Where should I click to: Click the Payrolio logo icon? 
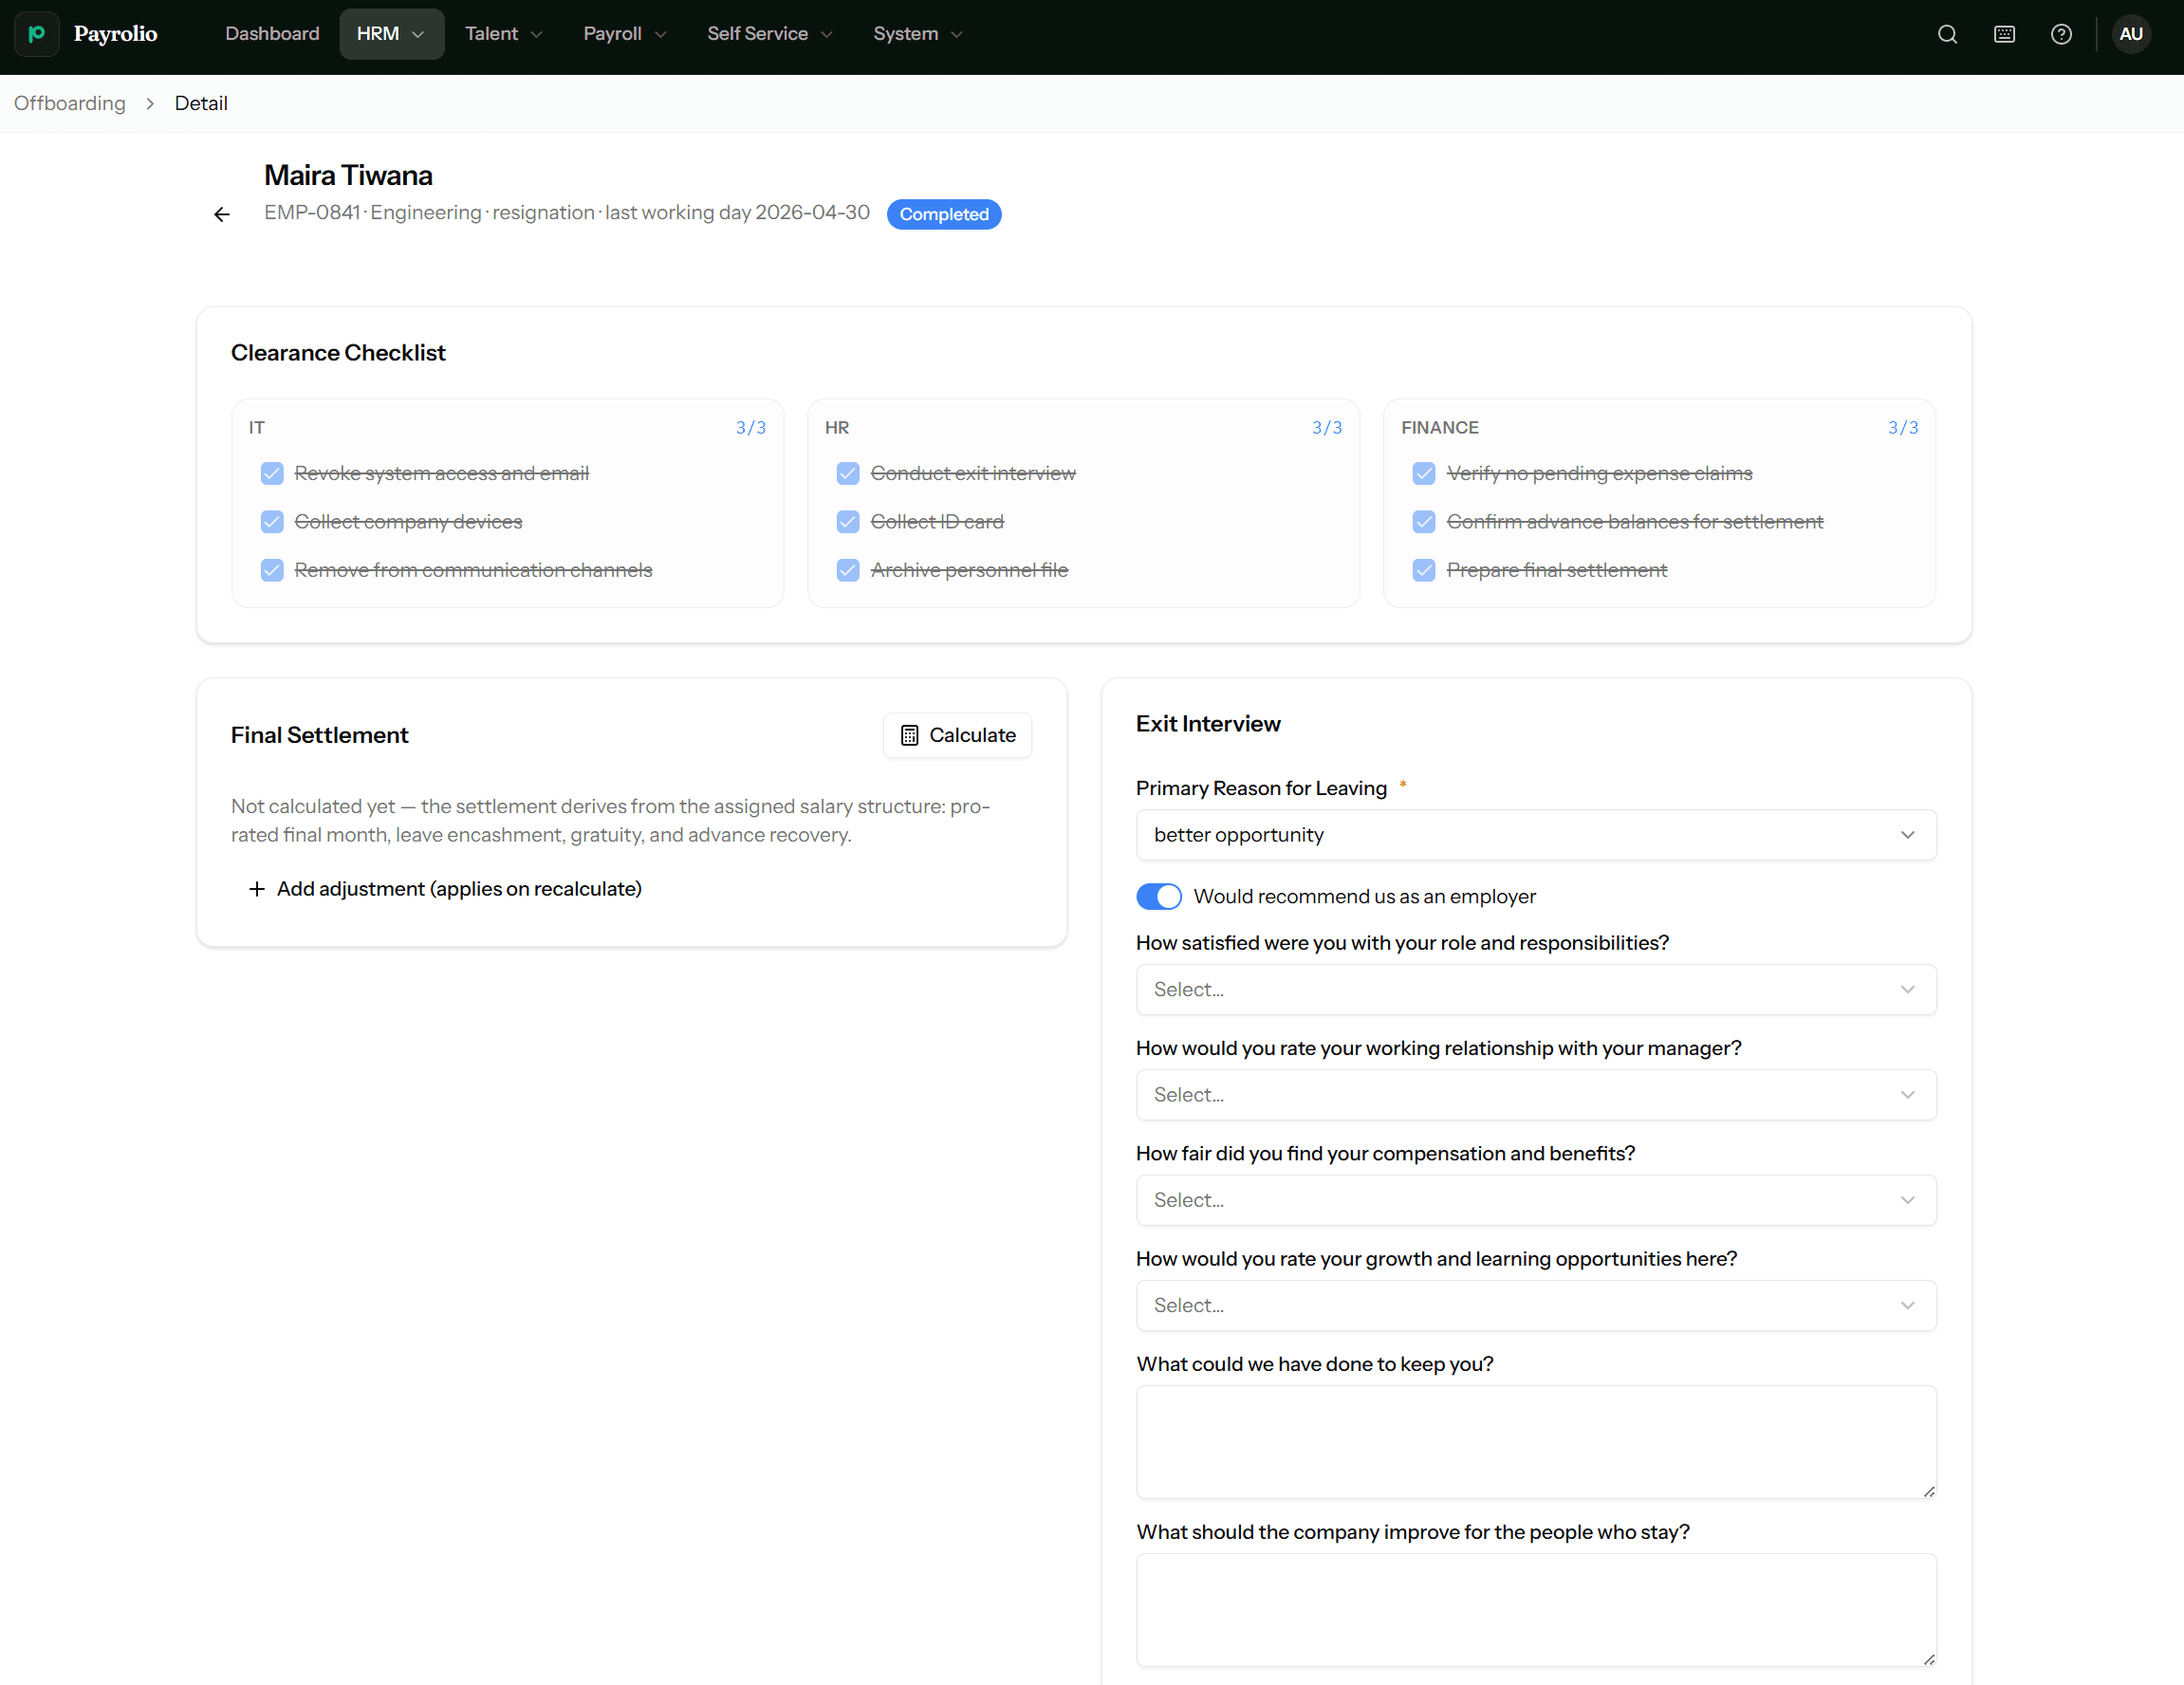click(37, 34)
